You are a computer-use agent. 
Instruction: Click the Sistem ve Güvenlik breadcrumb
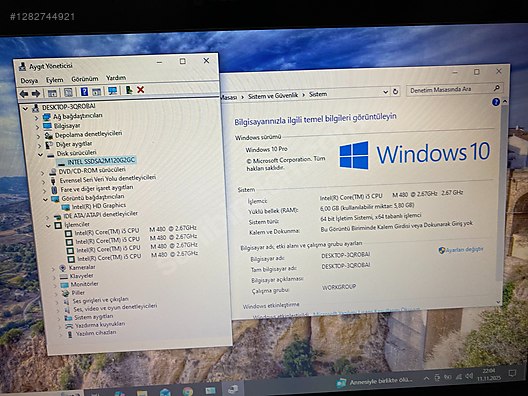click(273, 96)
